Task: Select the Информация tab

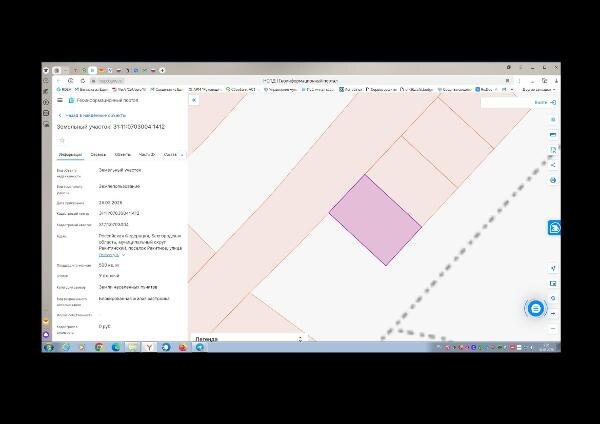Action: (70, 155)
